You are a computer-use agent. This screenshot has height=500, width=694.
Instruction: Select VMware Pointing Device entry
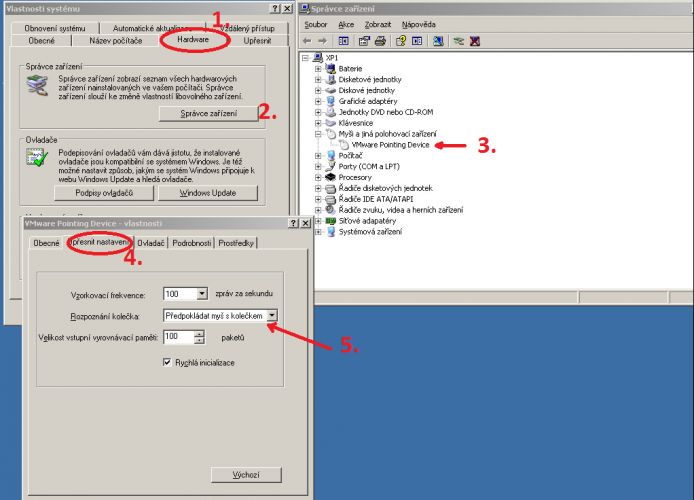click(390, 145)
